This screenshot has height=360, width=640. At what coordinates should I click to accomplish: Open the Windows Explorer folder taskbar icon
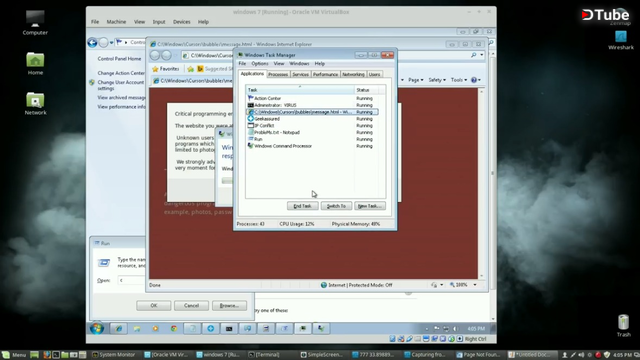[x=137, y=329]
